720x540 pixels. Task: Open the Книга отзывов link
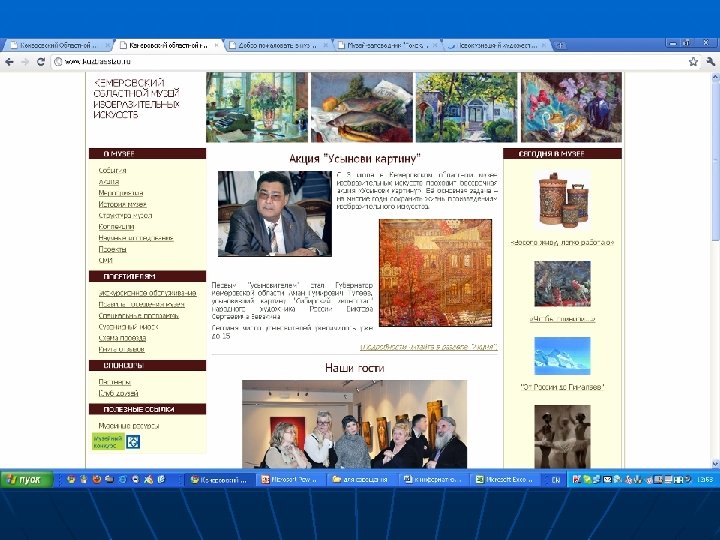coord(121,349)
